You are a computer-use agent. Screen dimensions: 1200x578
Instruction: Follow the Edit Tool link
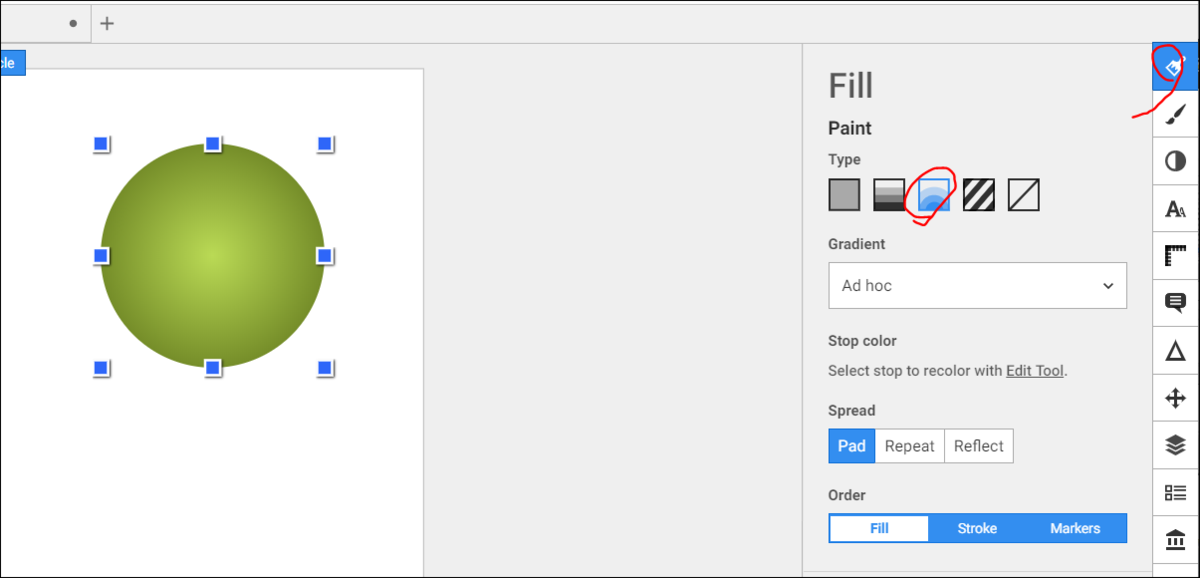(1034, 371)
